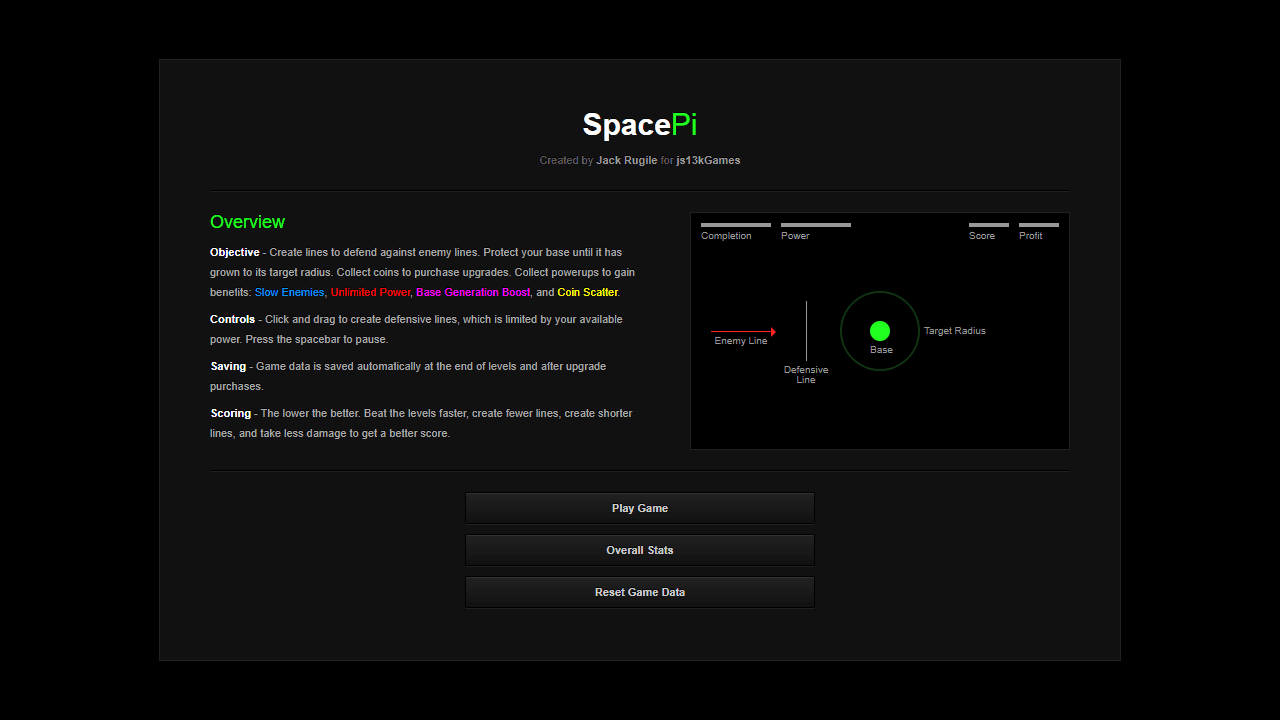The image size is (1280, 720).
Task: Click the white Defensive Line in diagram
Action: (x=806, y=331)
